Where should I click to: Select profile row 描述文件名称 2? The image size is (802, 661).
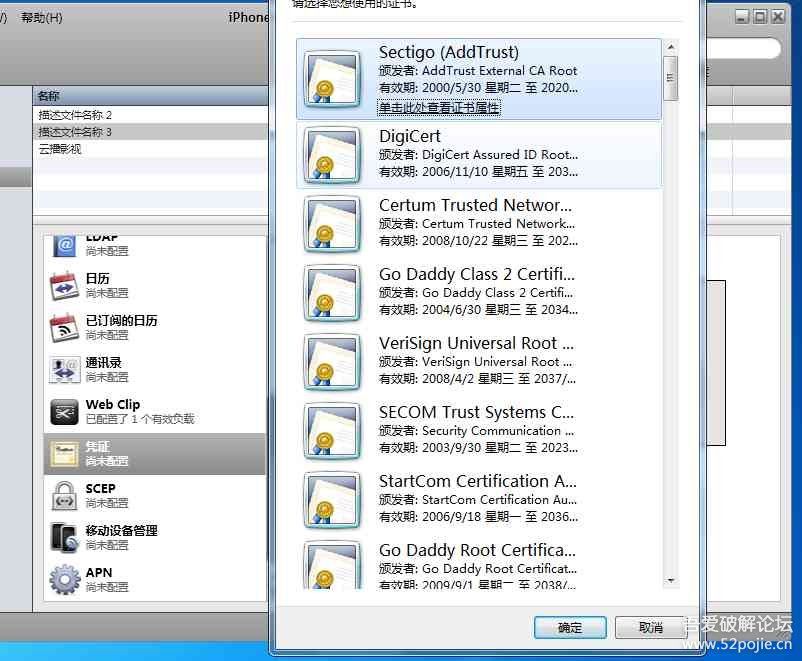click(x=150, y=115)
